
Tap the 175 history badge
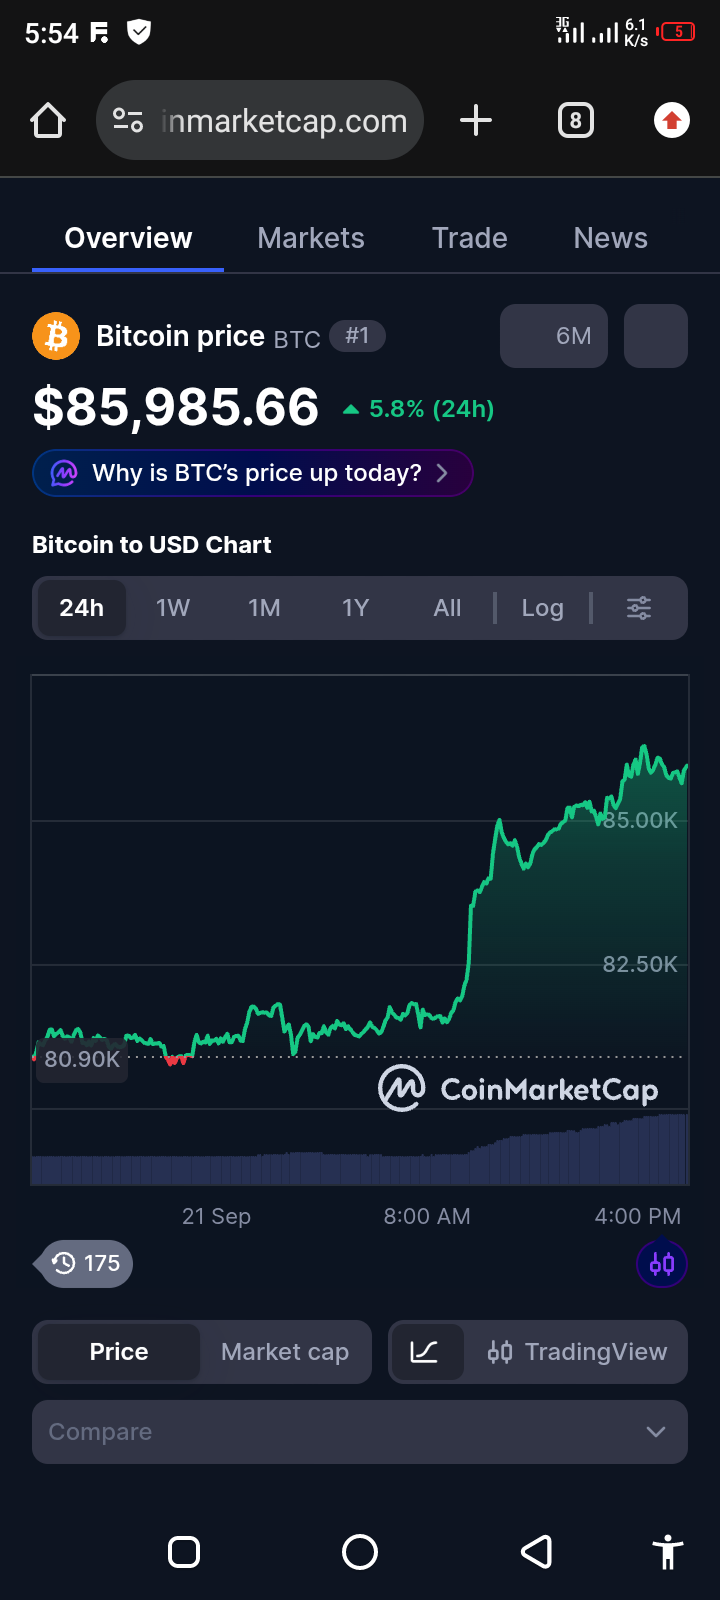click(x=86, y=1264)
